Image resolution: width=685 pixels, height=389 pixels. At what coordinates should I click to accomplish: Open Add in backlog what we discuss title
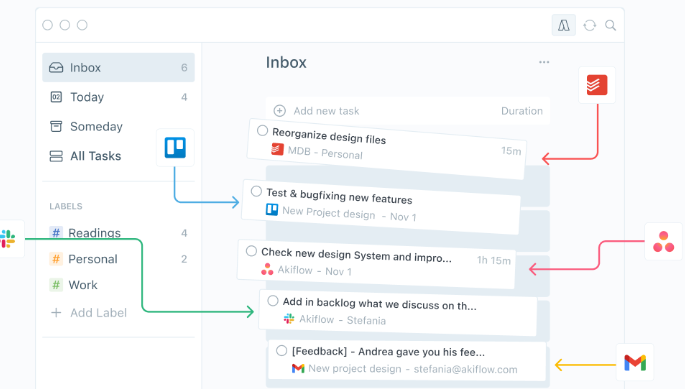point(380,303)
